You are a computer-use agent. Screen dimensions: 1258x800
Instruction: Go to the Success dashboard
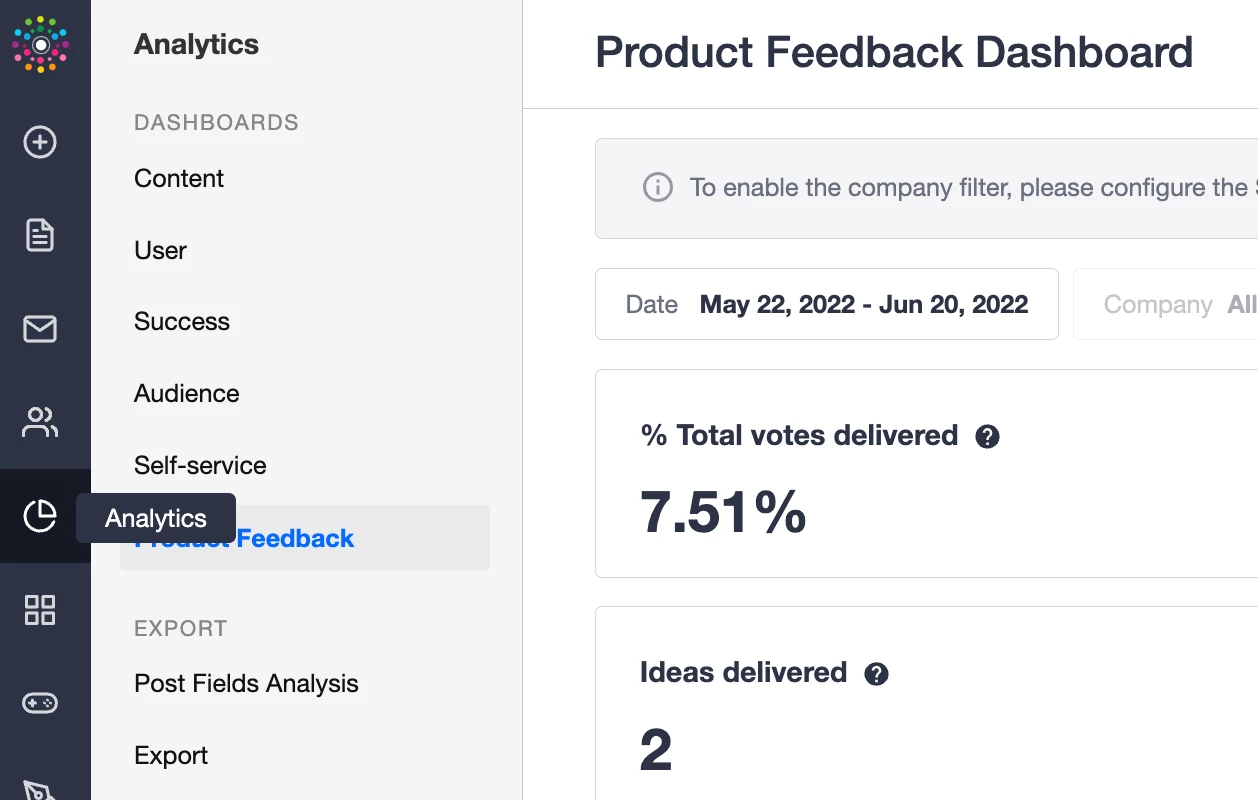182,321
